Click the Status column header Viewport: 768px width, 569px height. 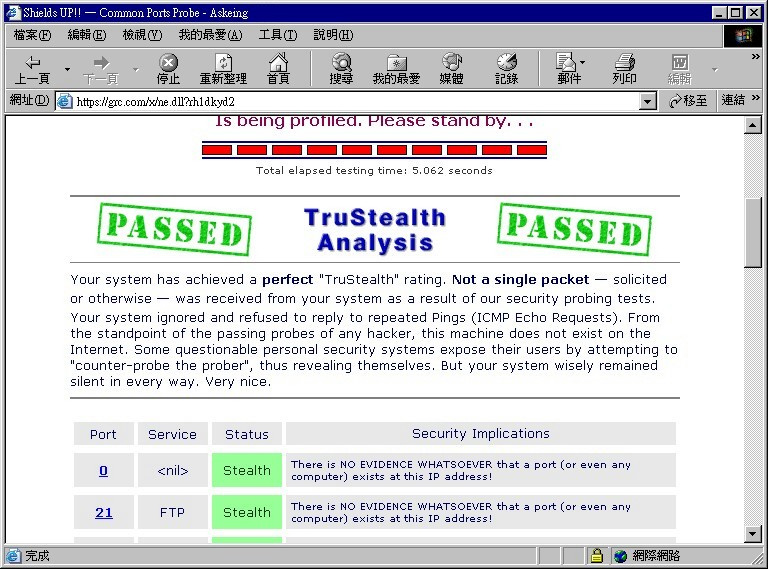[247, 433]
